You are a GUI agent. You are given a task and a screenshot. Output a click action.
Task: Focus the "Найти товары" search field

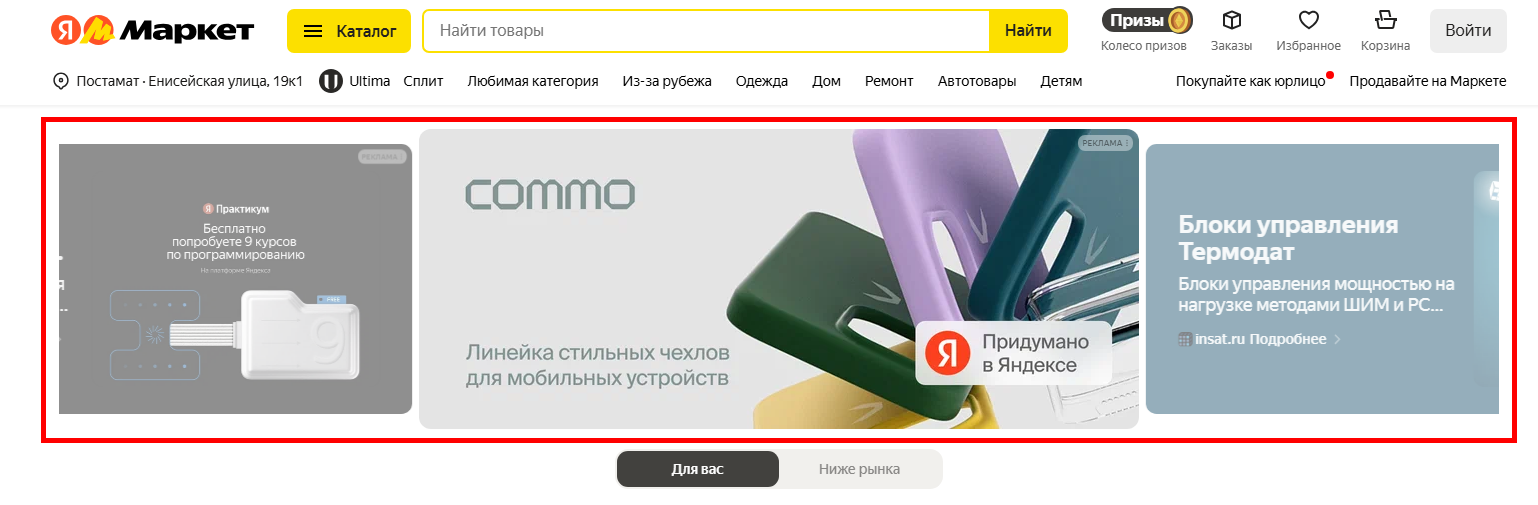(x=706, y=31)
